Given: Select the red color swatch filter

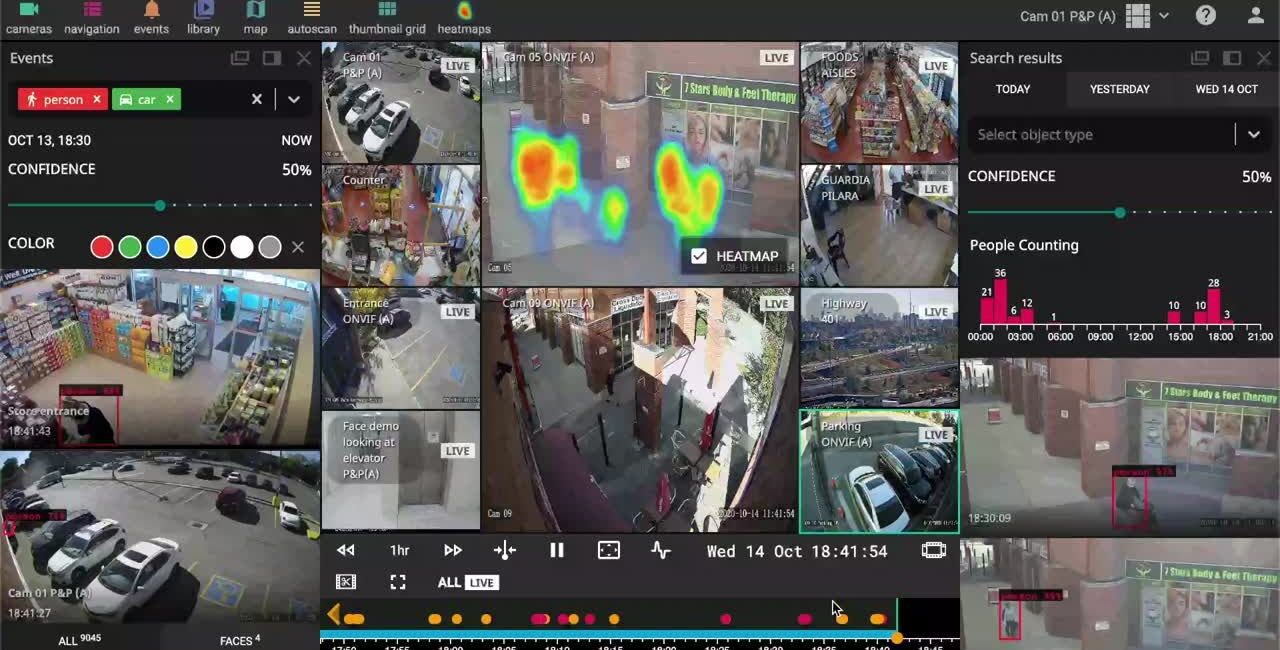Looking at the screenshot, I should (x=101, y=247).
